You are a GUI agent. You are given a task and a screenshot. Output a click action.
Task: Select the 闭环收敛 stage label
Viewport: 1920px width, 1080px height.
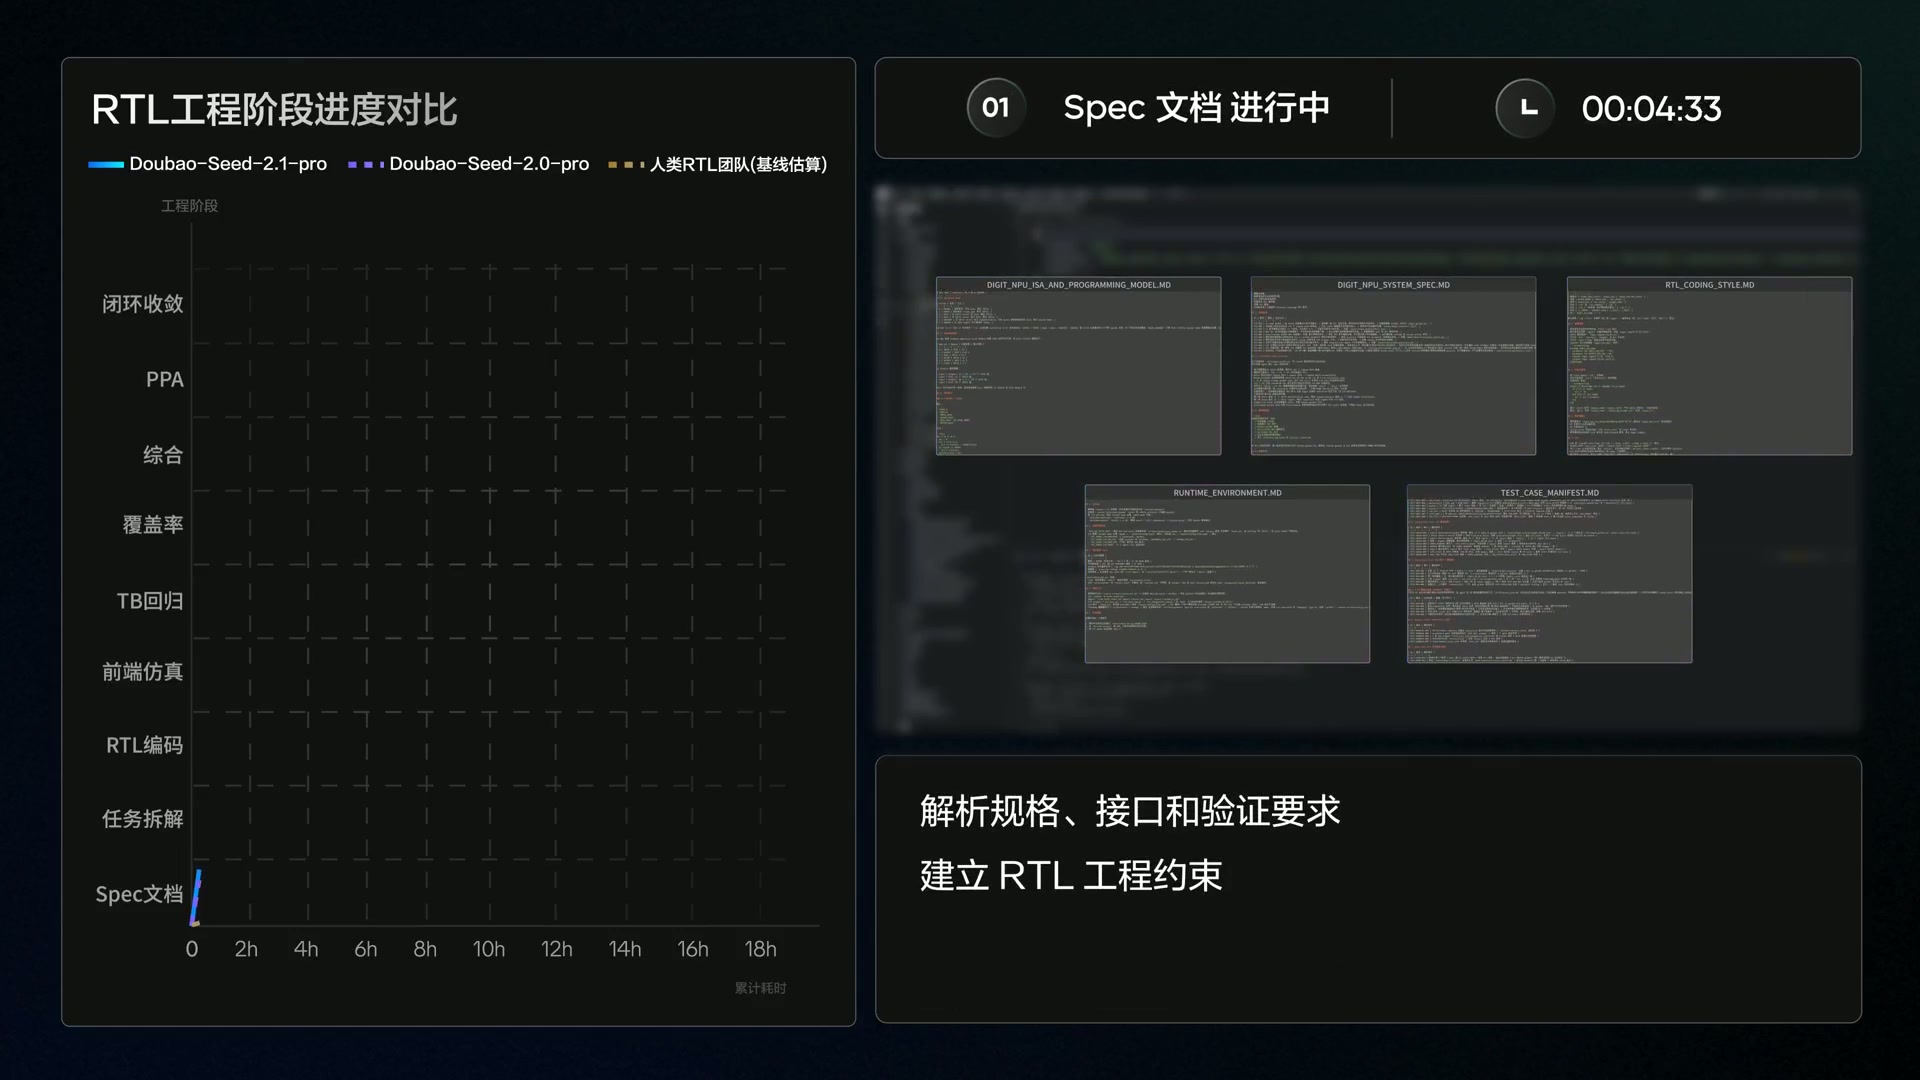point(143,304)
